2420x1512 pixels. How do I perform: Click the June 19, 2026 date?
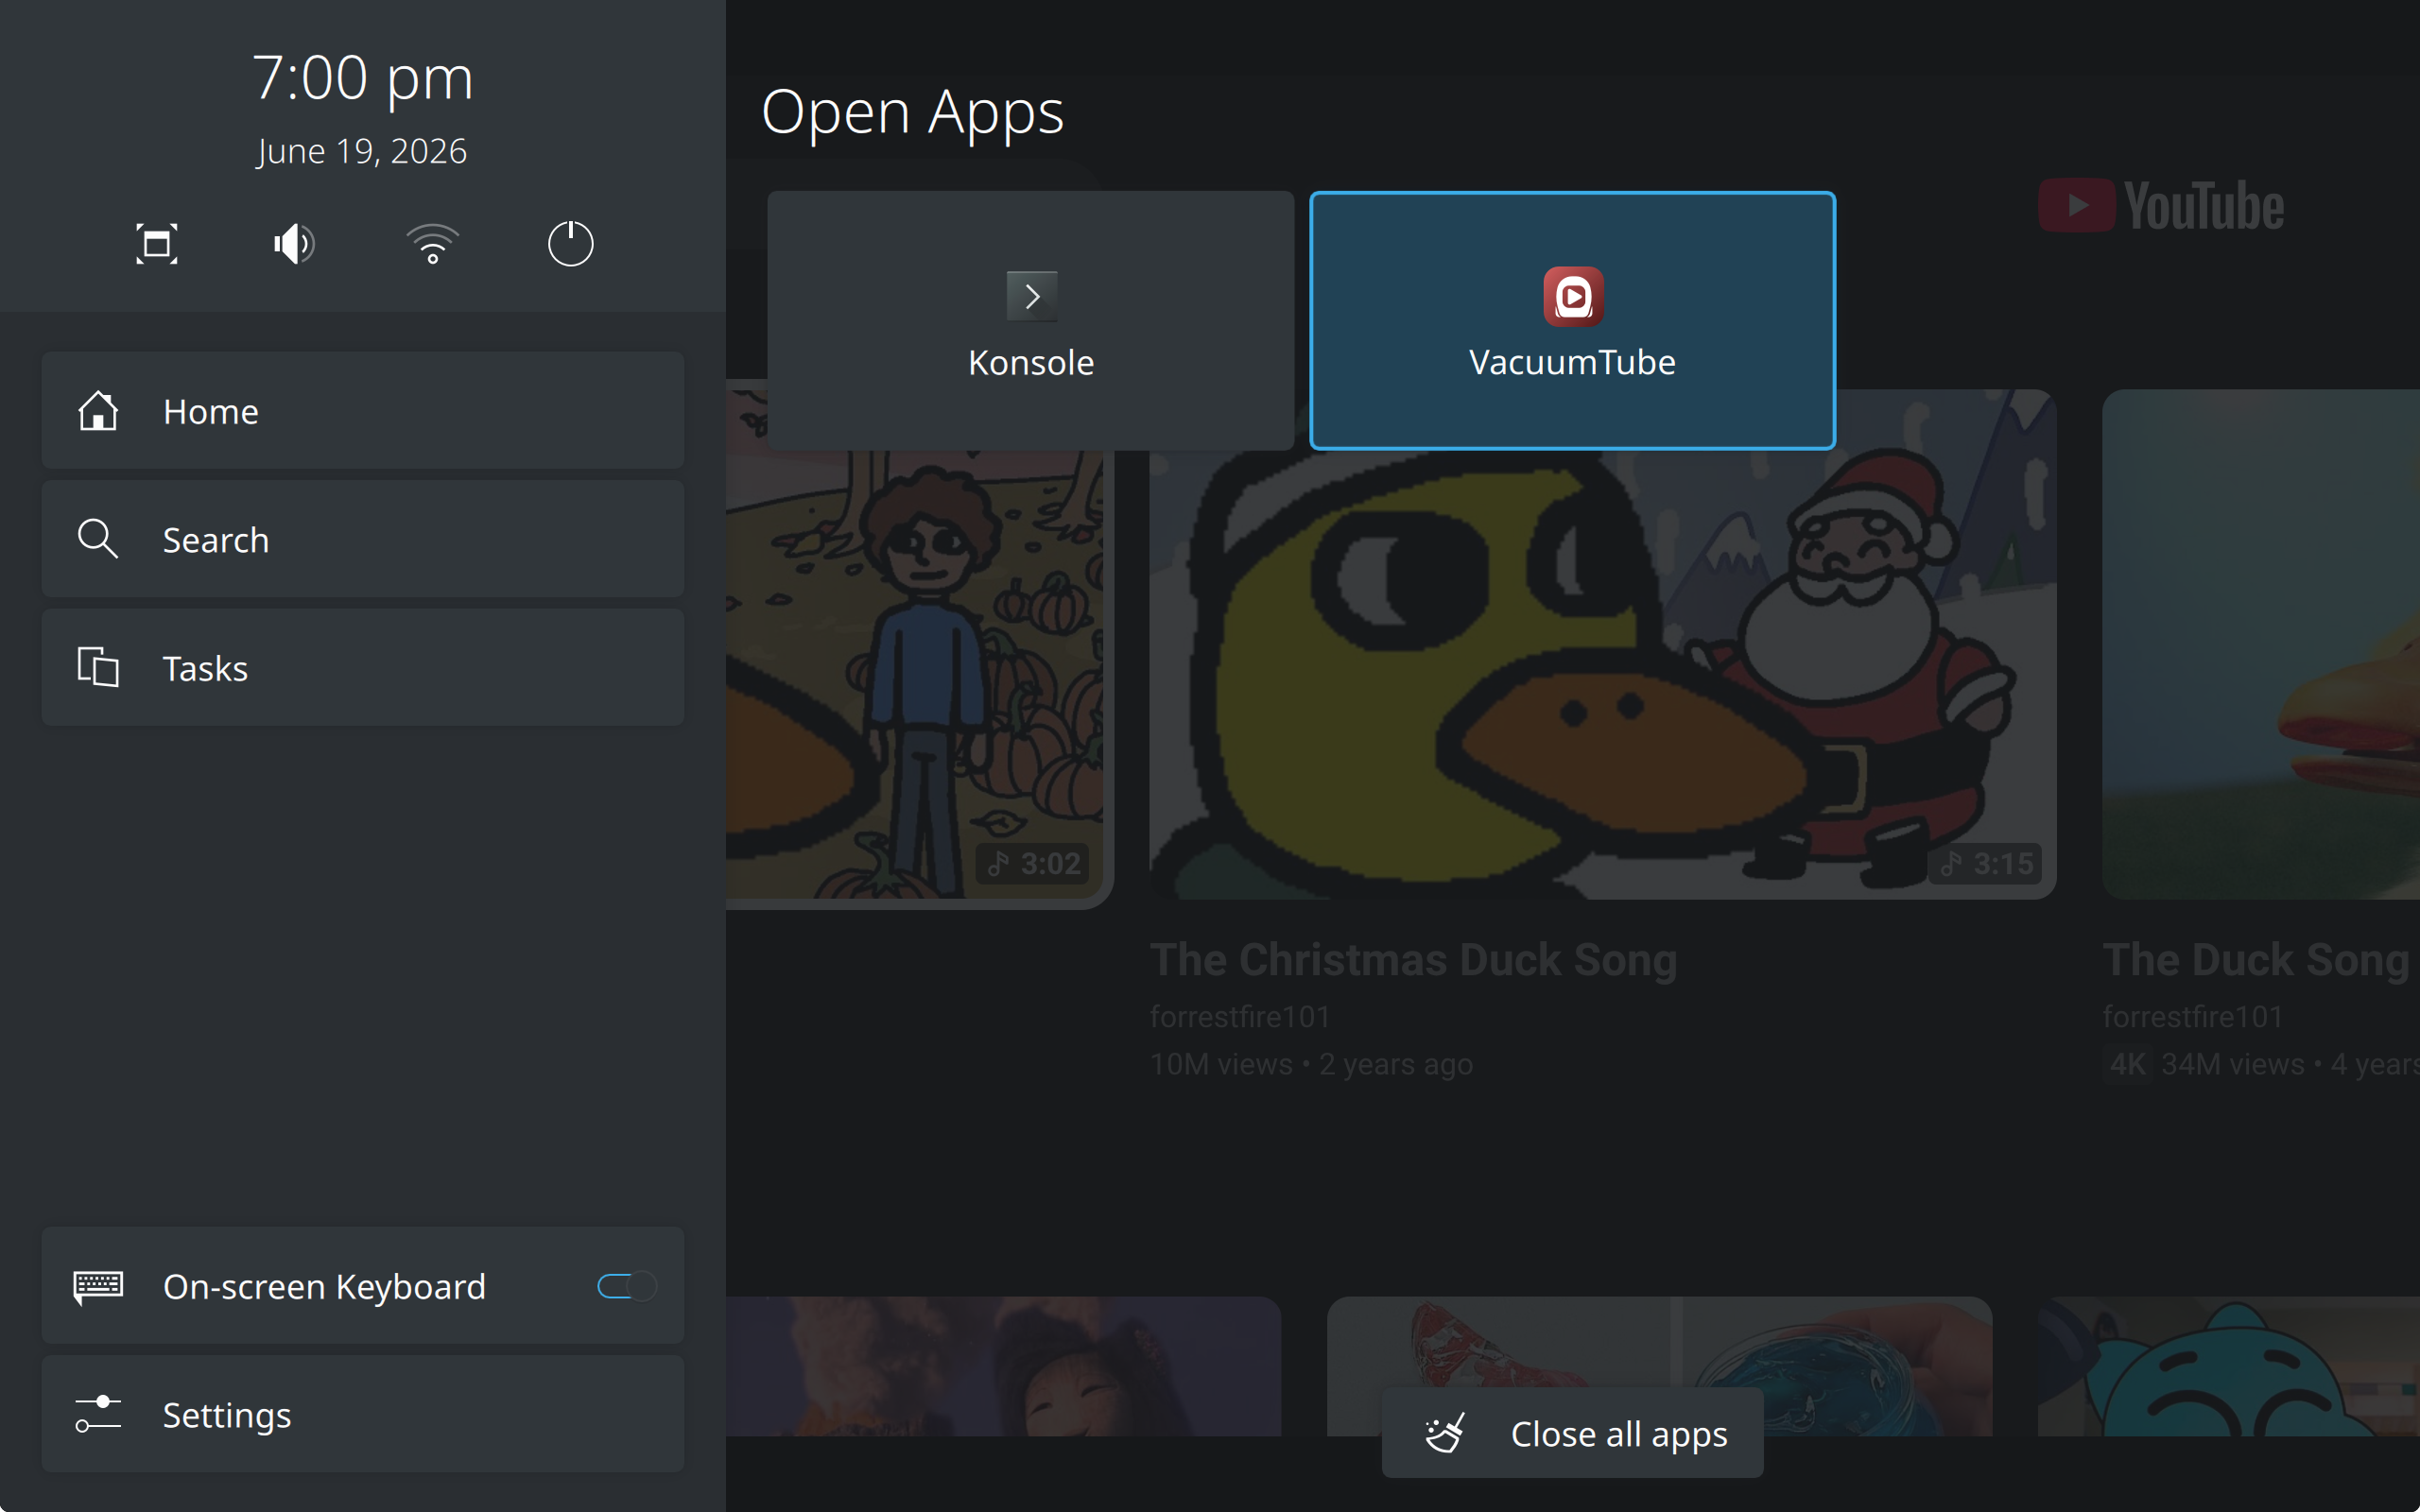point(362,151)
